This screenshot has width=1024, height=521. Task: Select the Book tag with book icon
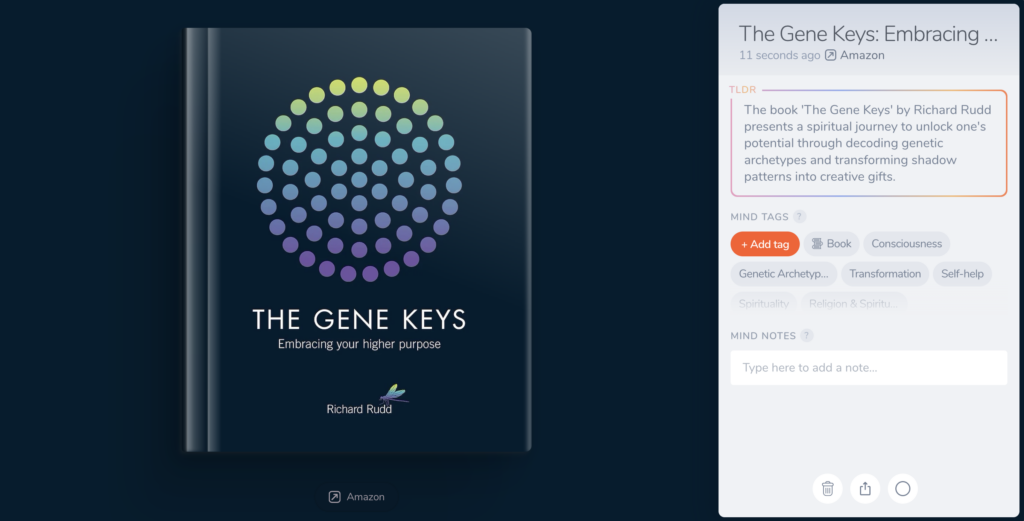pos(830,244)
